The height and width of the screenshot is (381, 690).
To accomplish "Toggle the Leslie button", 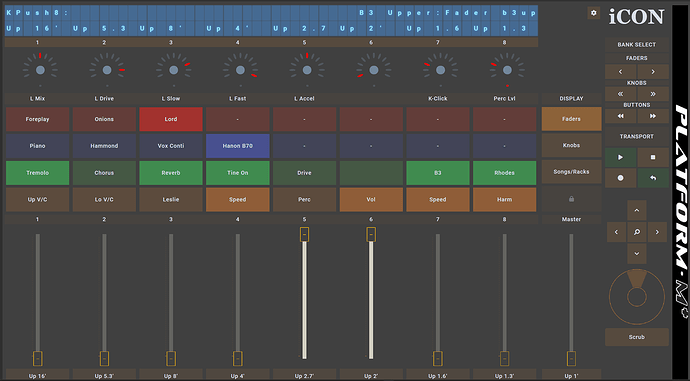I will pyautogui.click(x=171, y=200).
